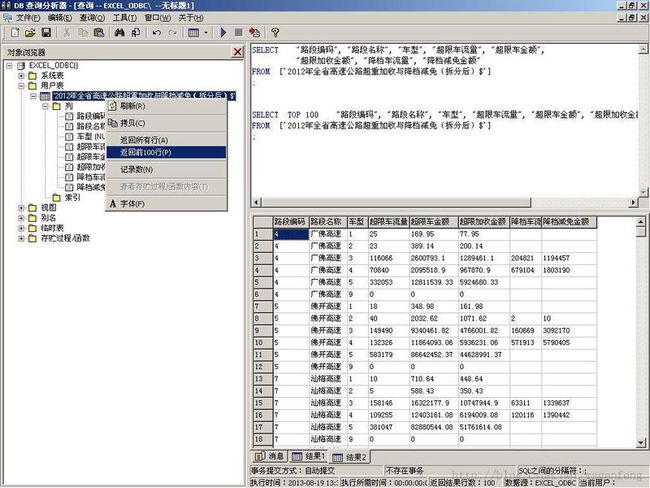650x488 pixels.
Task: Expand the 临时表 folder
Action: (x=21, y=228)
